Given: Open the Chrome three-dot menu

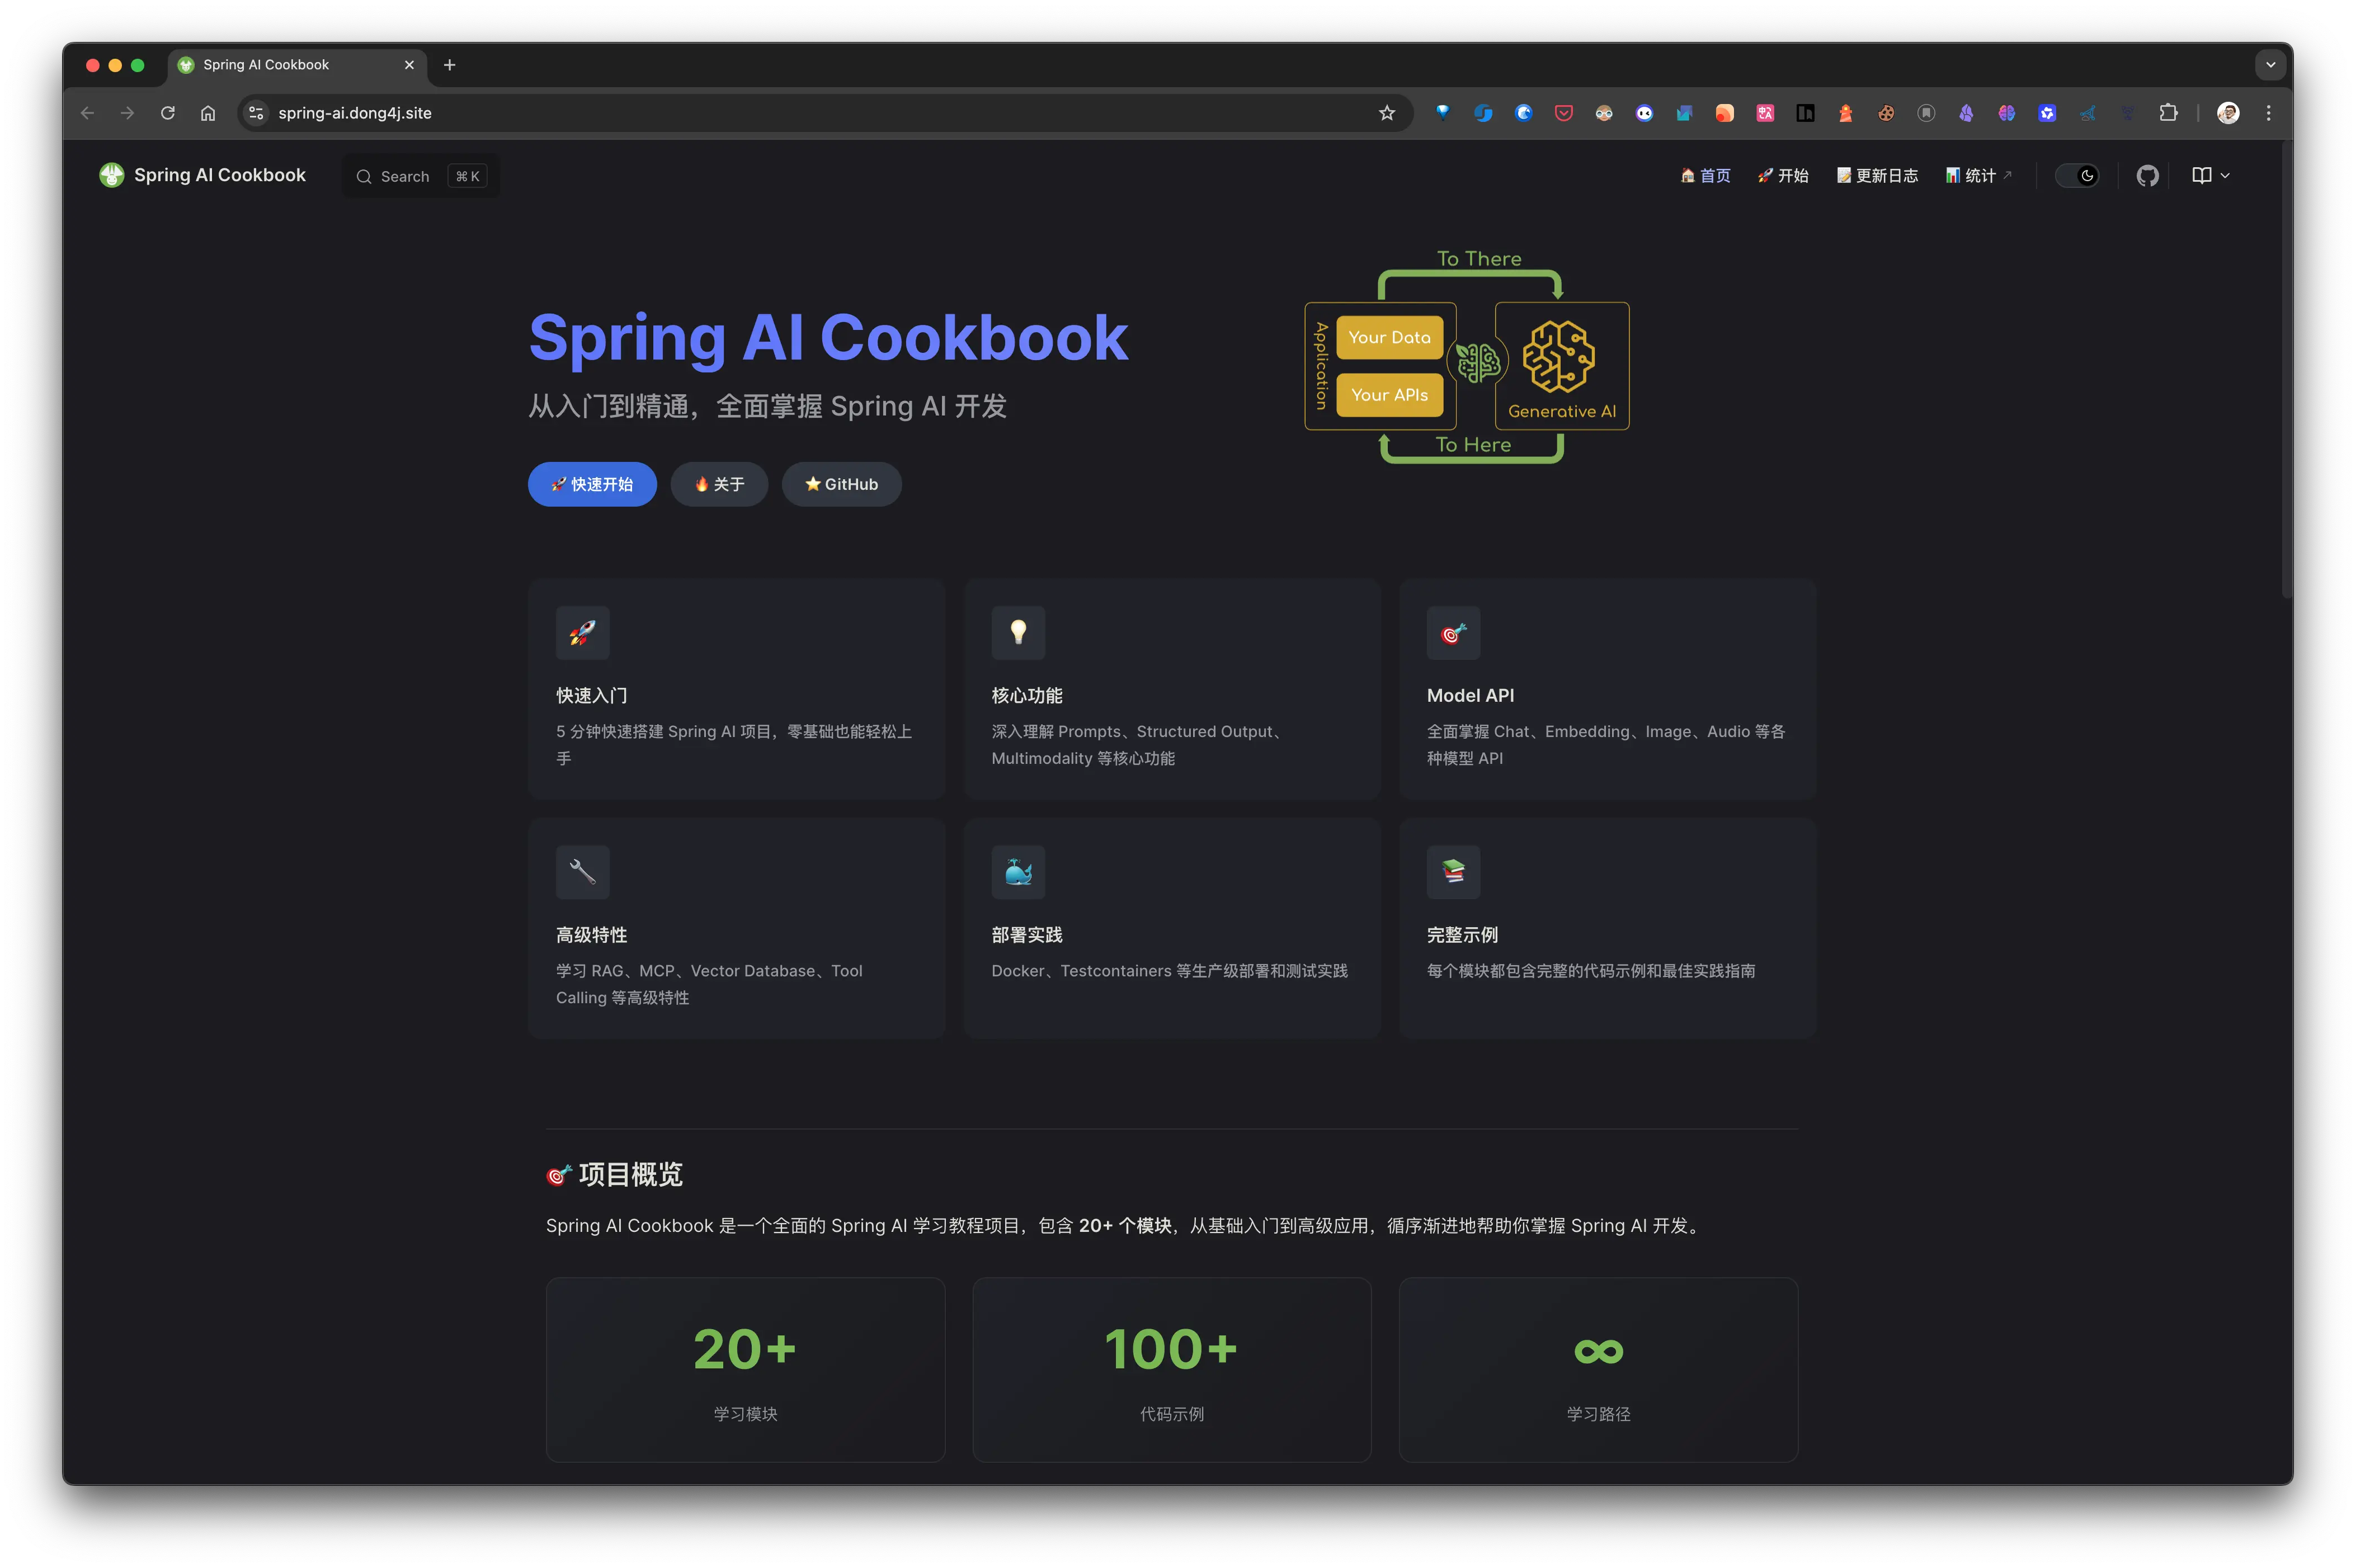Looking at the screenshot, I should (2268, 113).
